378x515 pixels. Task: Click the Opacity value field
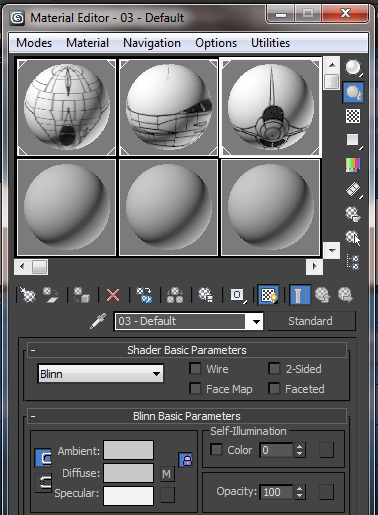pos(277,492)
